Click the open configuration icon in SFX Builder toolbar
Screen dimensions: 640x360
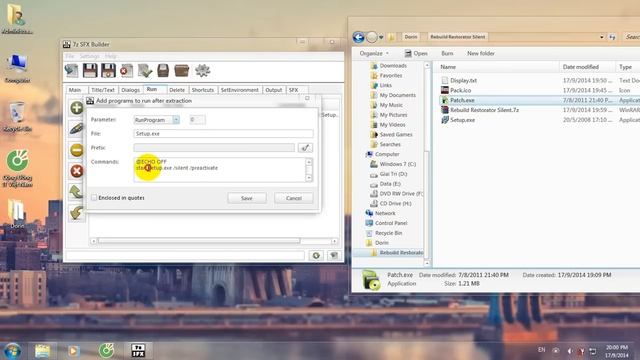click(71, 71)
